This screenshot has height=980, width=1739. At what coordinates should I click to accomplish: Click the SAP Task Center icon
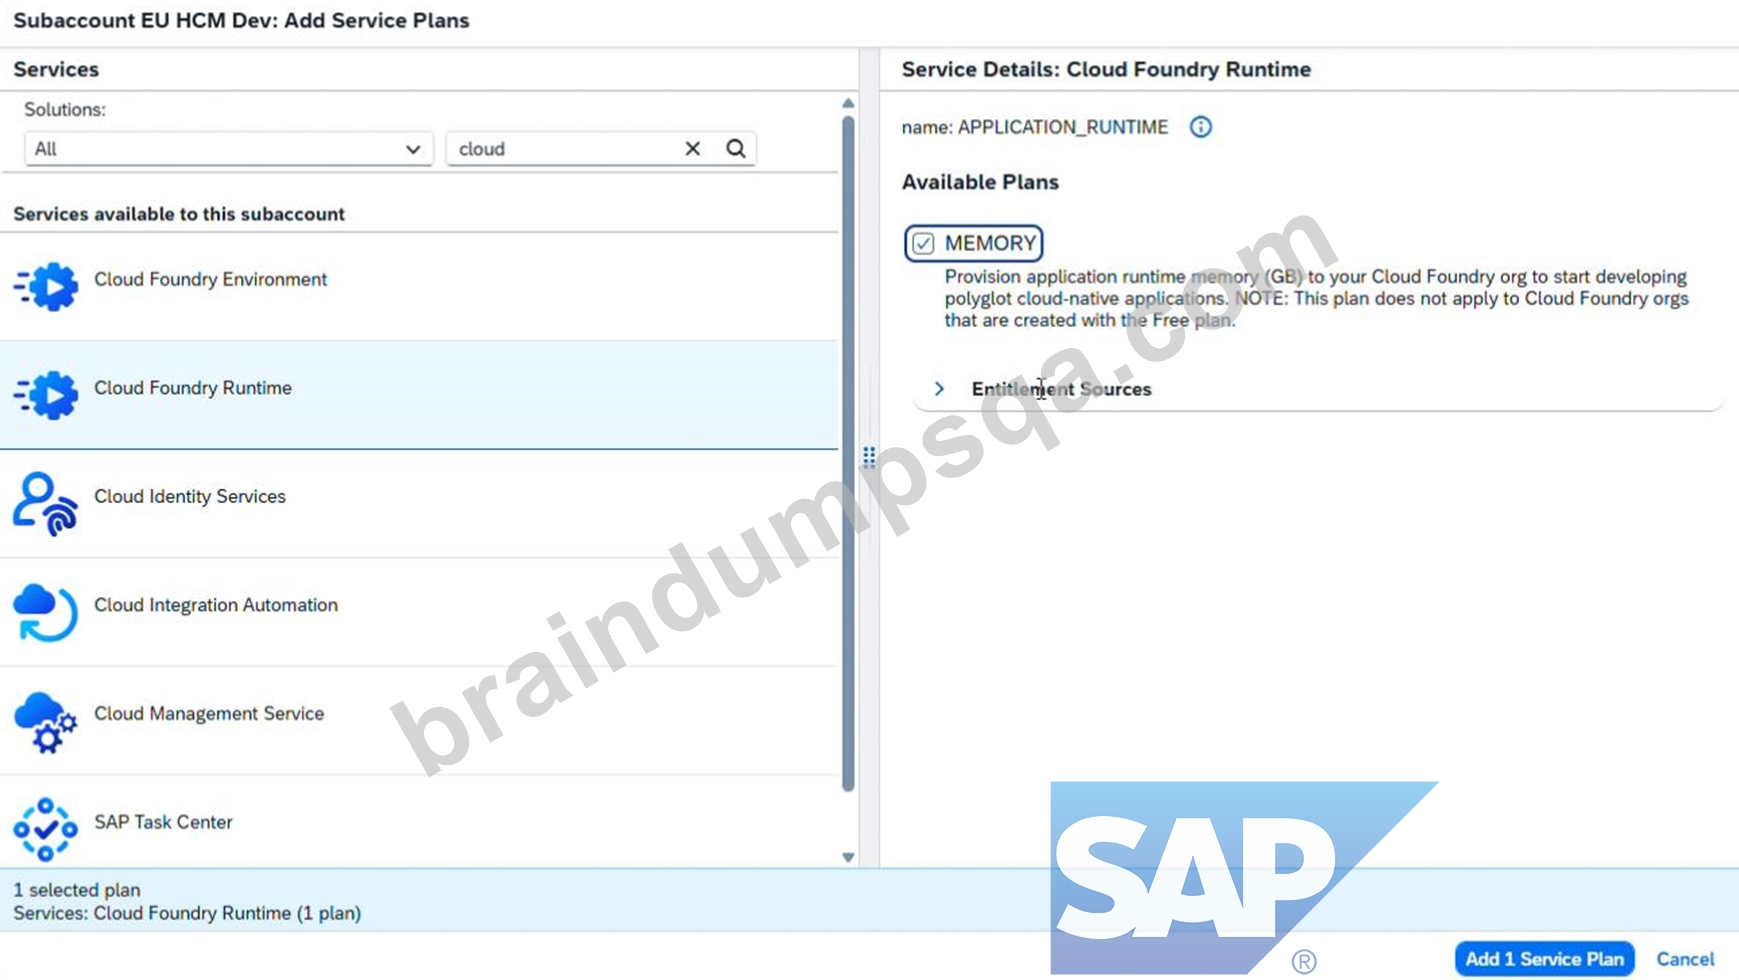[45, 829]
